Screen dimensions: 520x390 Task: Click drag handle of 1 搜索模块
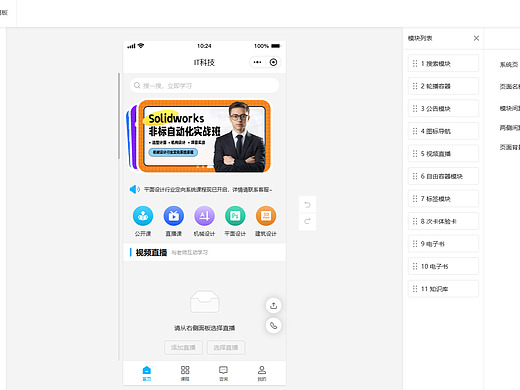point(415,64)
